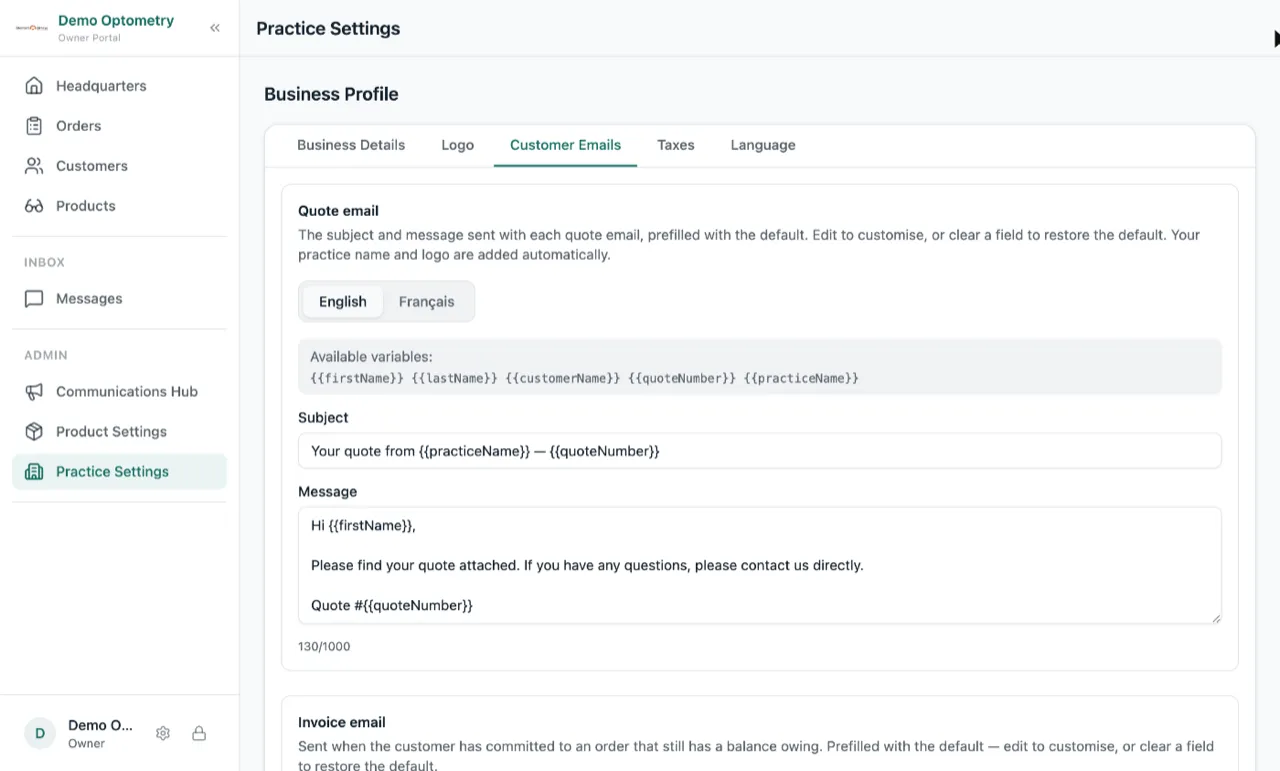Open the Language tab

pyautogui.click(x=763, y=145)
